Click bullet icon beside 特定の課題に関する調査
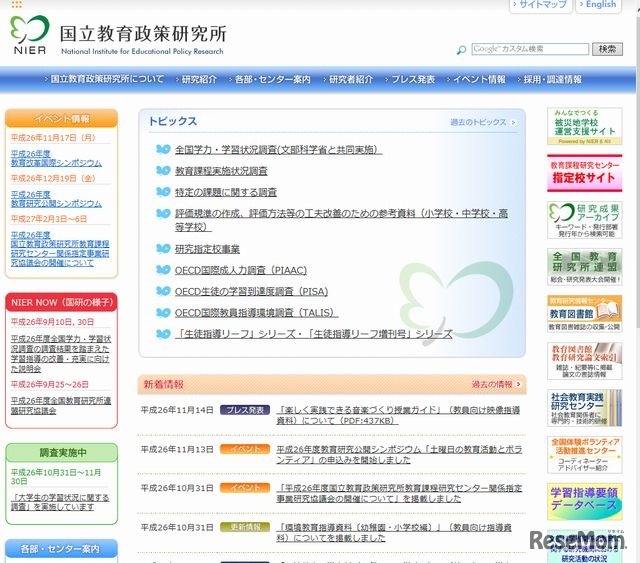Viewport: 640px width, 563px height. [x=163, y=192]
